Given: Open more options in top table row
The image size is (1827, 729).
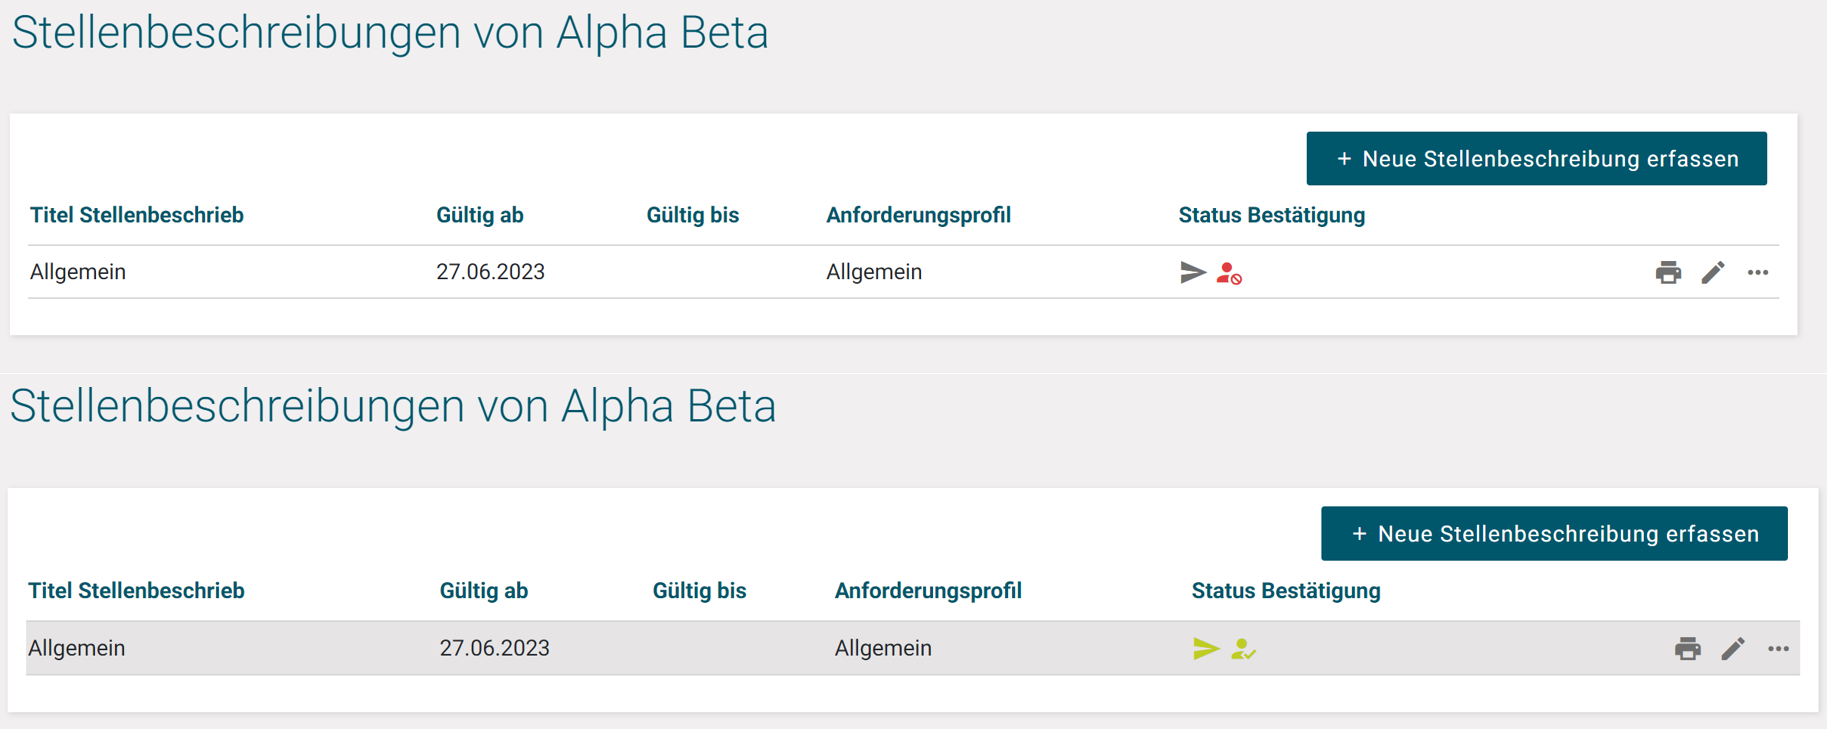Looking at the screenshot, I should (1758, 272).
